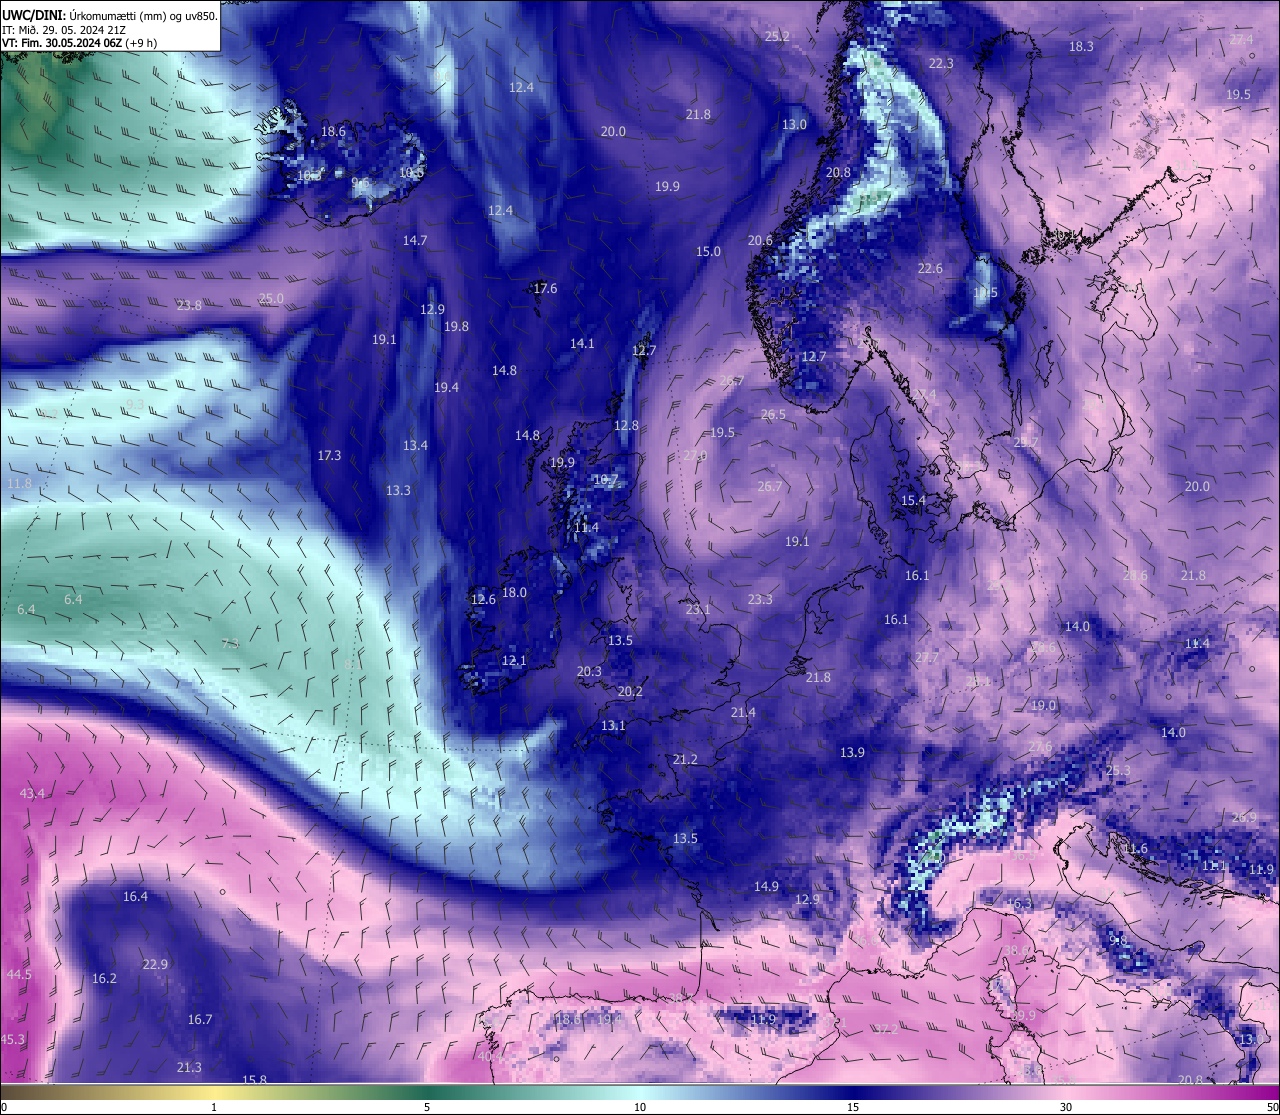Select the 15.4 value label
Screen dimensions: 1280x1115
tap(913, 500)
